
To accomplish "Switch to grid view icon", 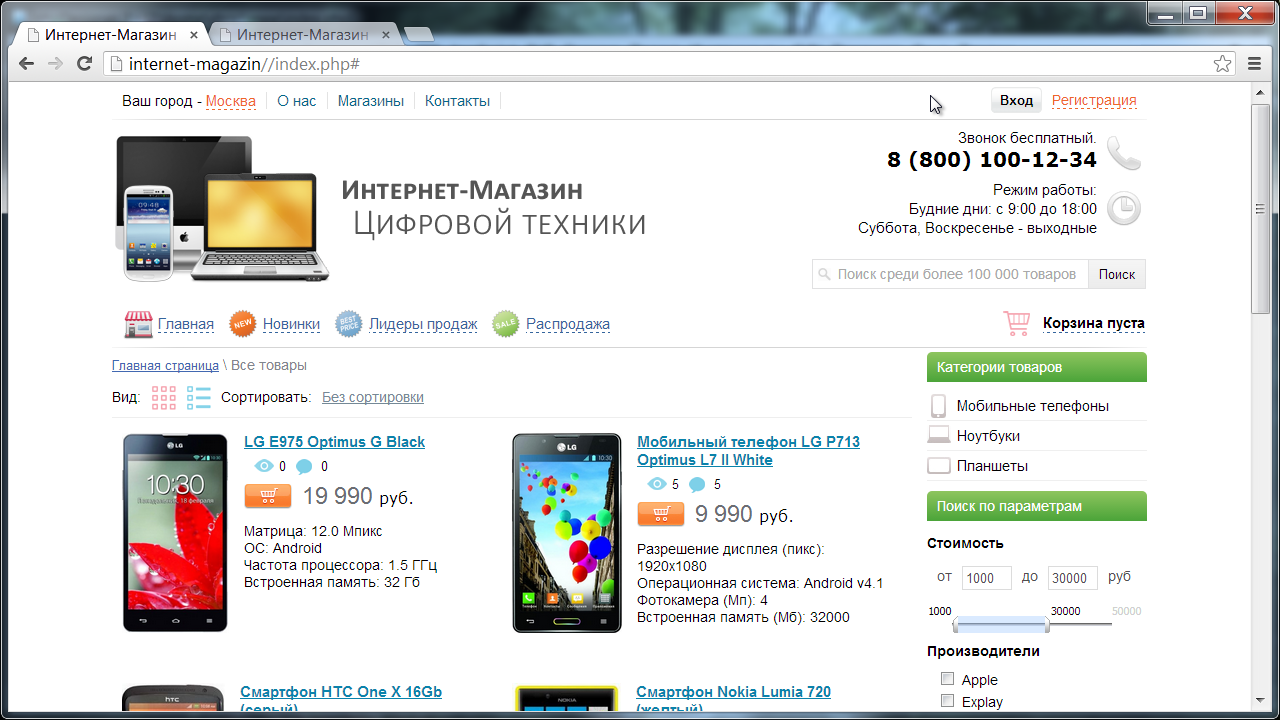I will coord(164,398).
